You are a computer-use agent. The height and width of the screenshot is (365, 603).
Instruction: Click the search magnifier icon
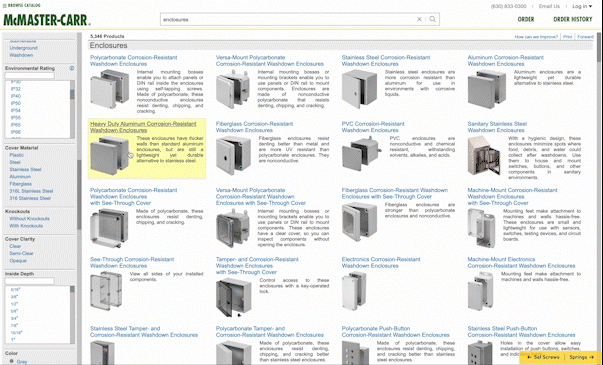point(433,19)
